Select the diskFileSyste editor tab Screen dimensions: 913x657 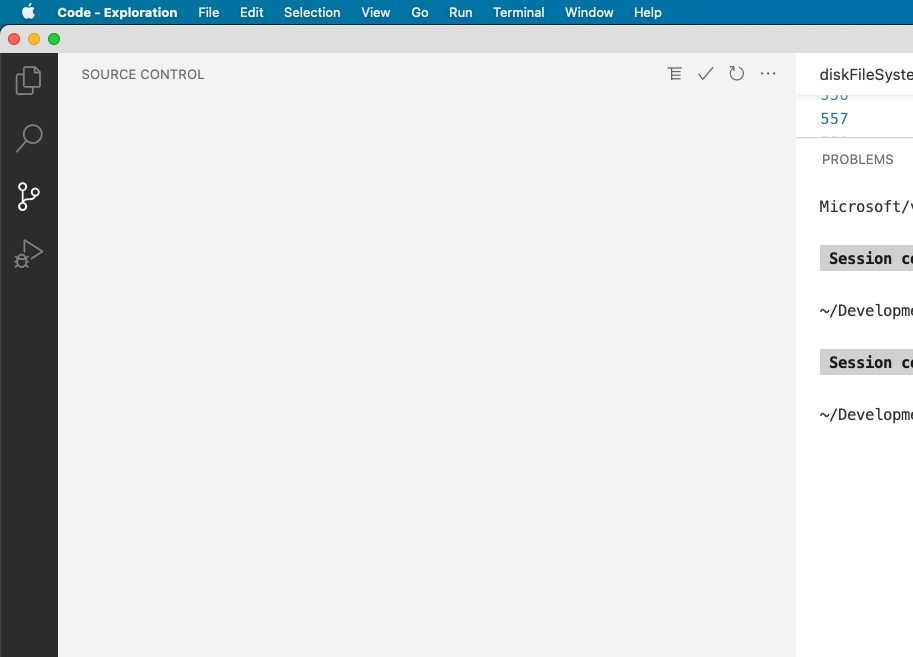pos(866,75)
